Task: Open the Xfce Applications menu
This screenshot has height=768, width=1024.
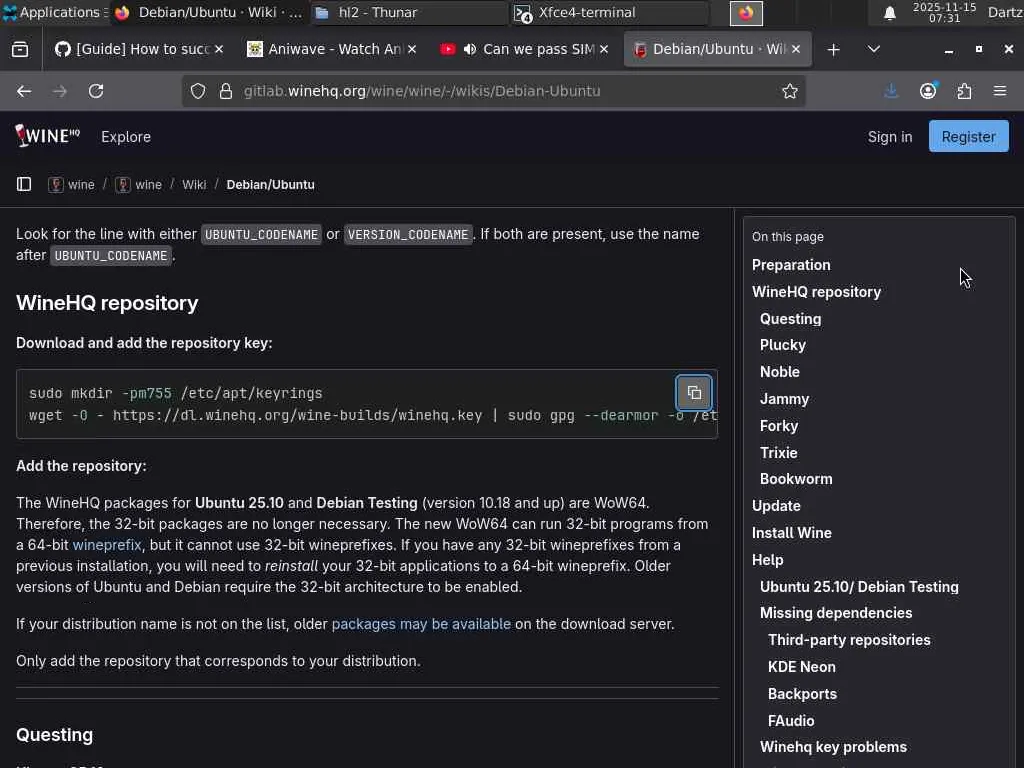Action: (x=54, y=12)
